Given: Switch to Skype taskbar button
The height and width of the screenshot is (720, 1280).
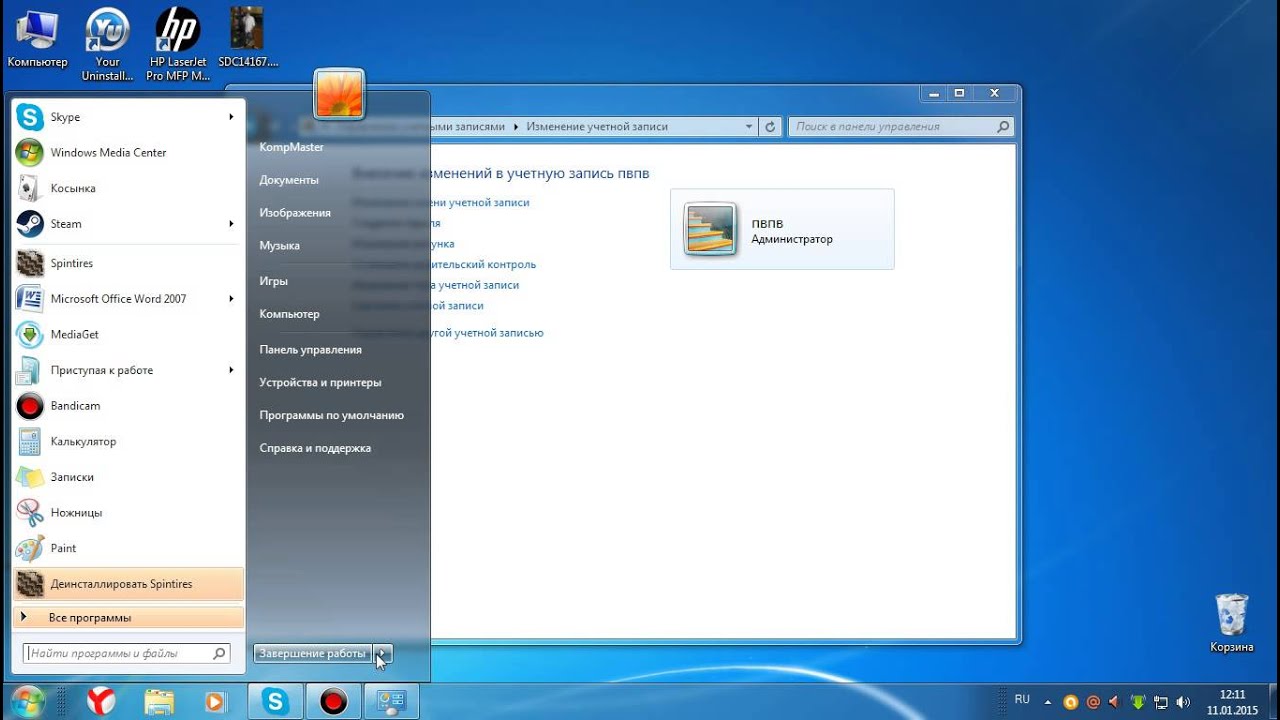Looking at the screenshot, I should [x=275, y=700].
